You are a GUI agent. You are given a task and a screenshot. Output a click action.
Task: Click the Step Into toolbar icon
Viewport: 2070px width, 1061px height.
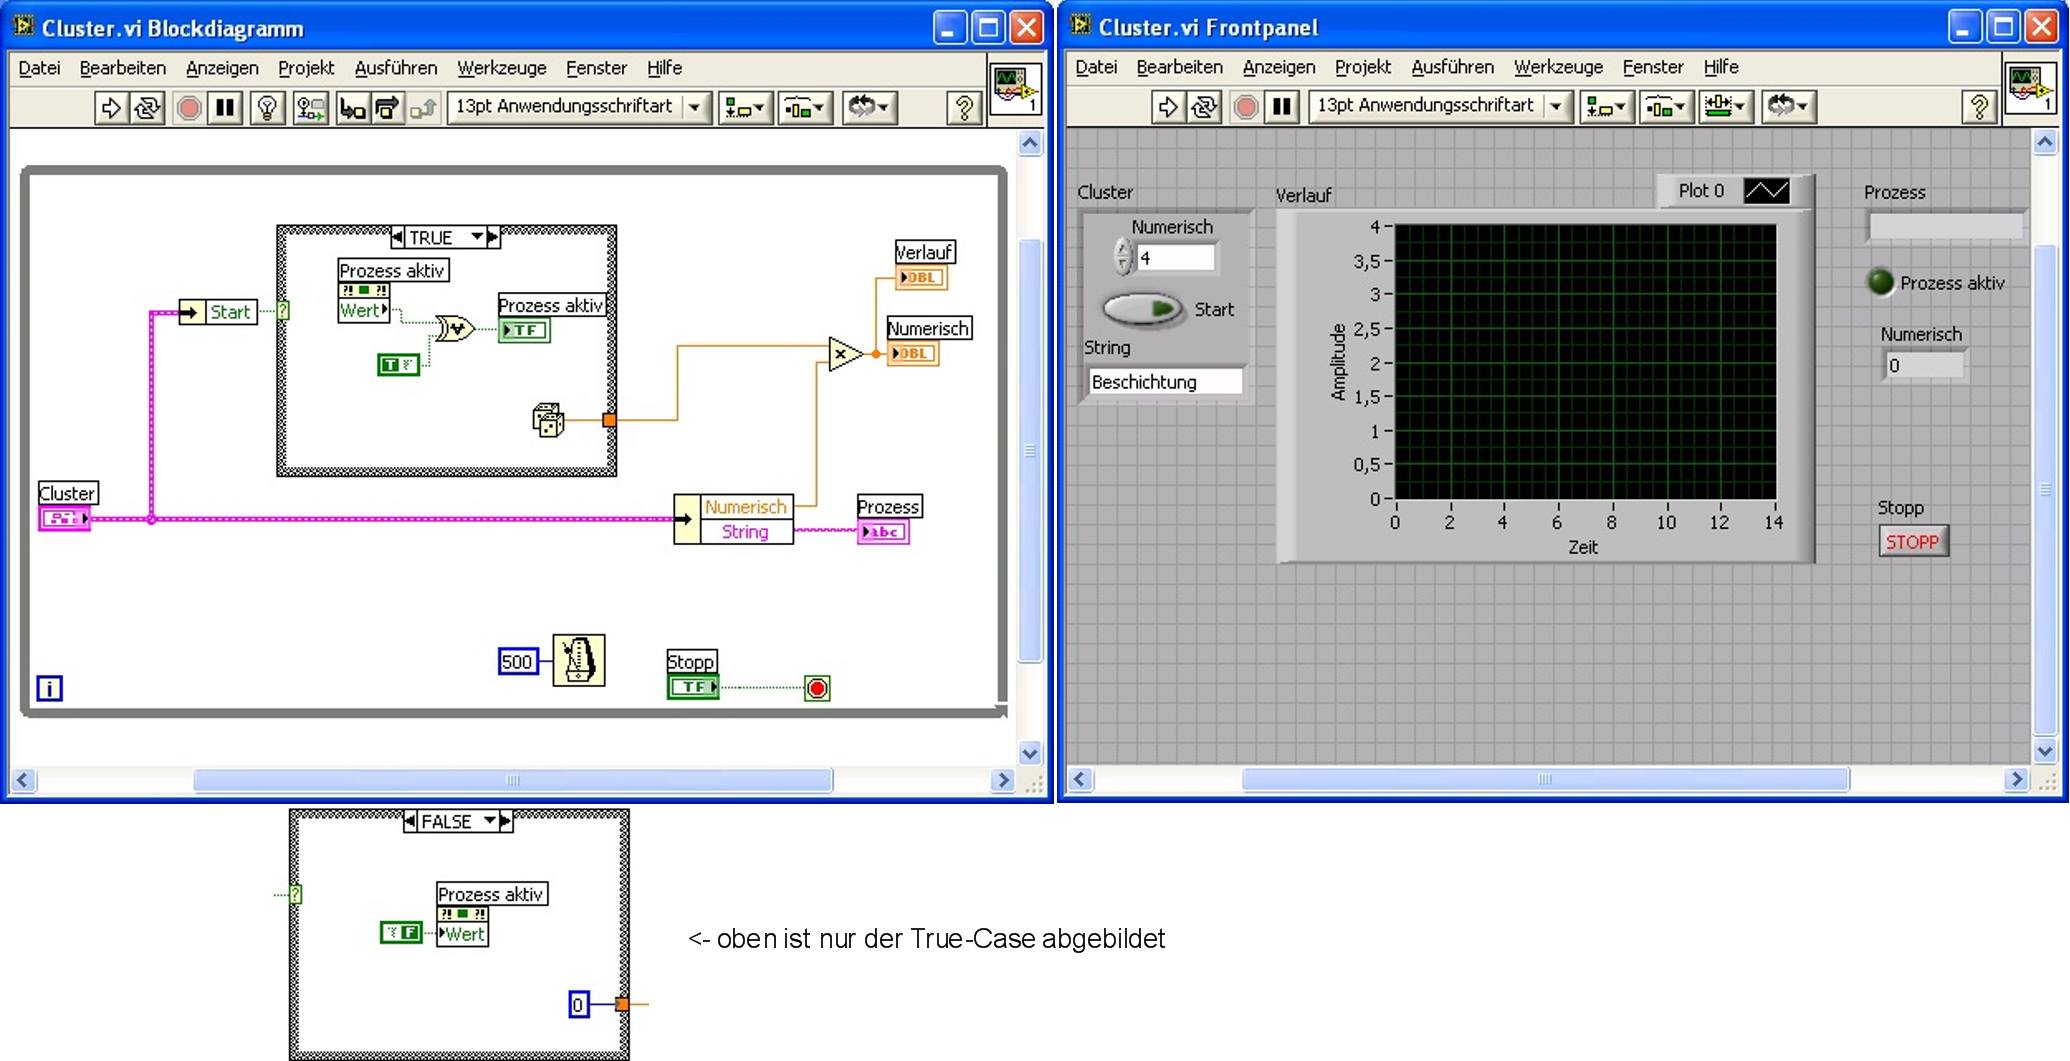(352, 108)
